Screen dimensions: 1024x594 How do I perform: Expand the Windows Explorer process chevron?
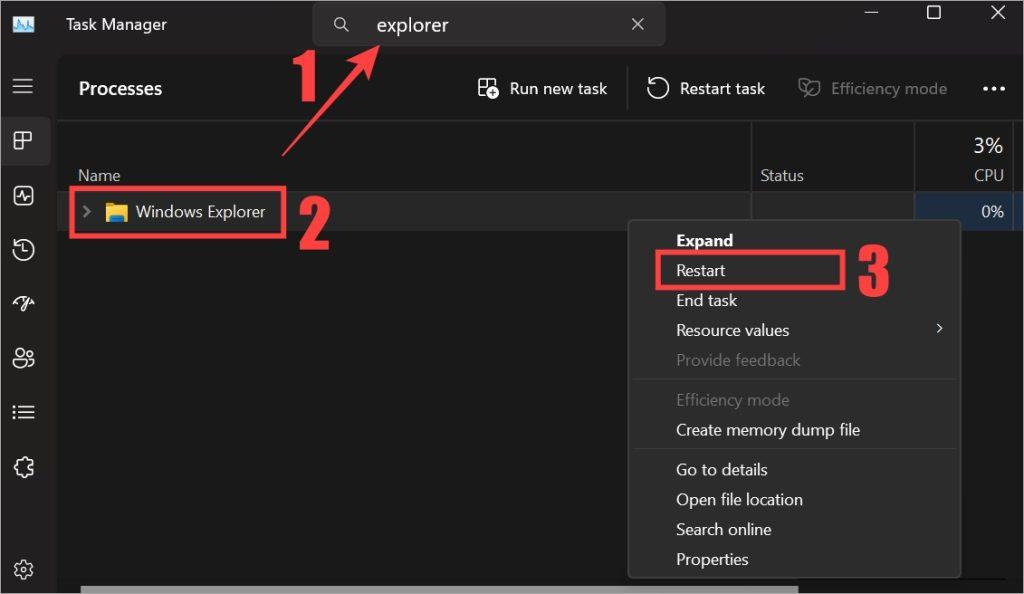coord(86,211)
